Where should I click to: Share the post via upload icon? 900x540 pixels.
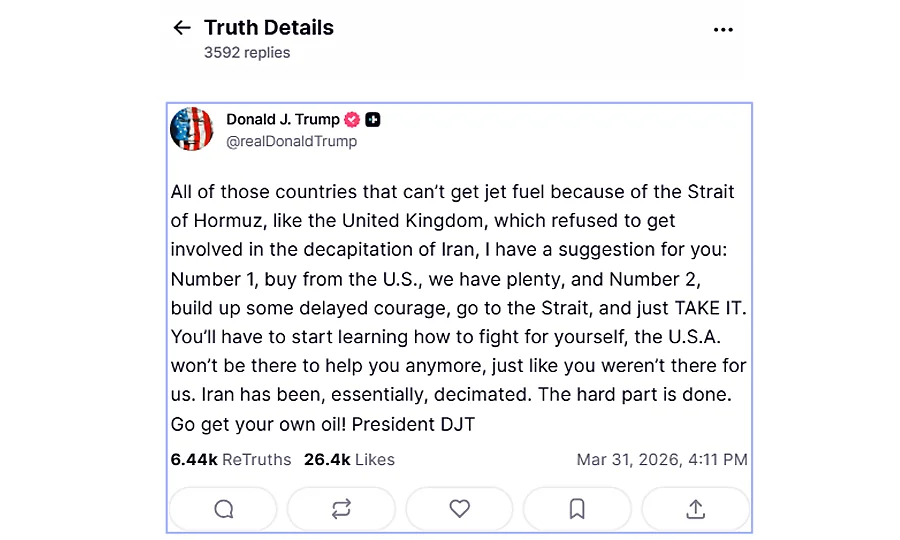coord(695,509)
